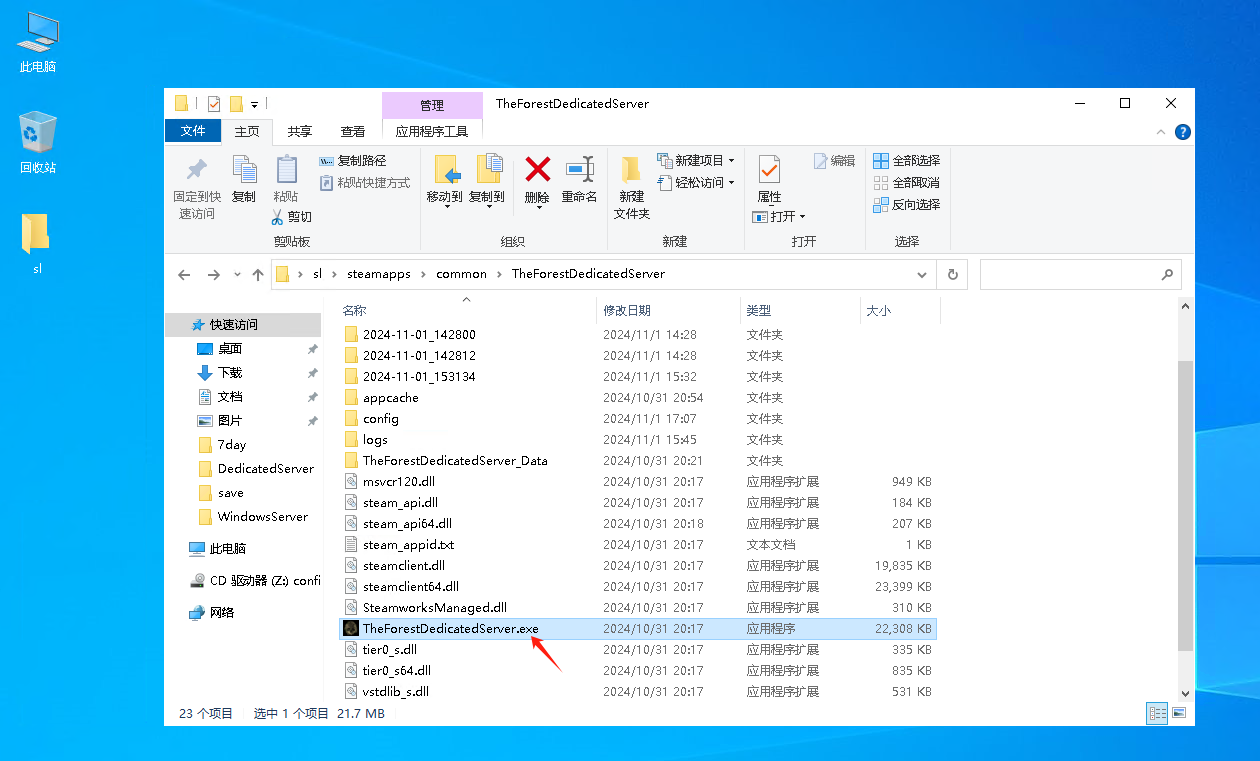Switch to large icons view in status bar
This screenshot has width=1260, height=761.
1178,713
